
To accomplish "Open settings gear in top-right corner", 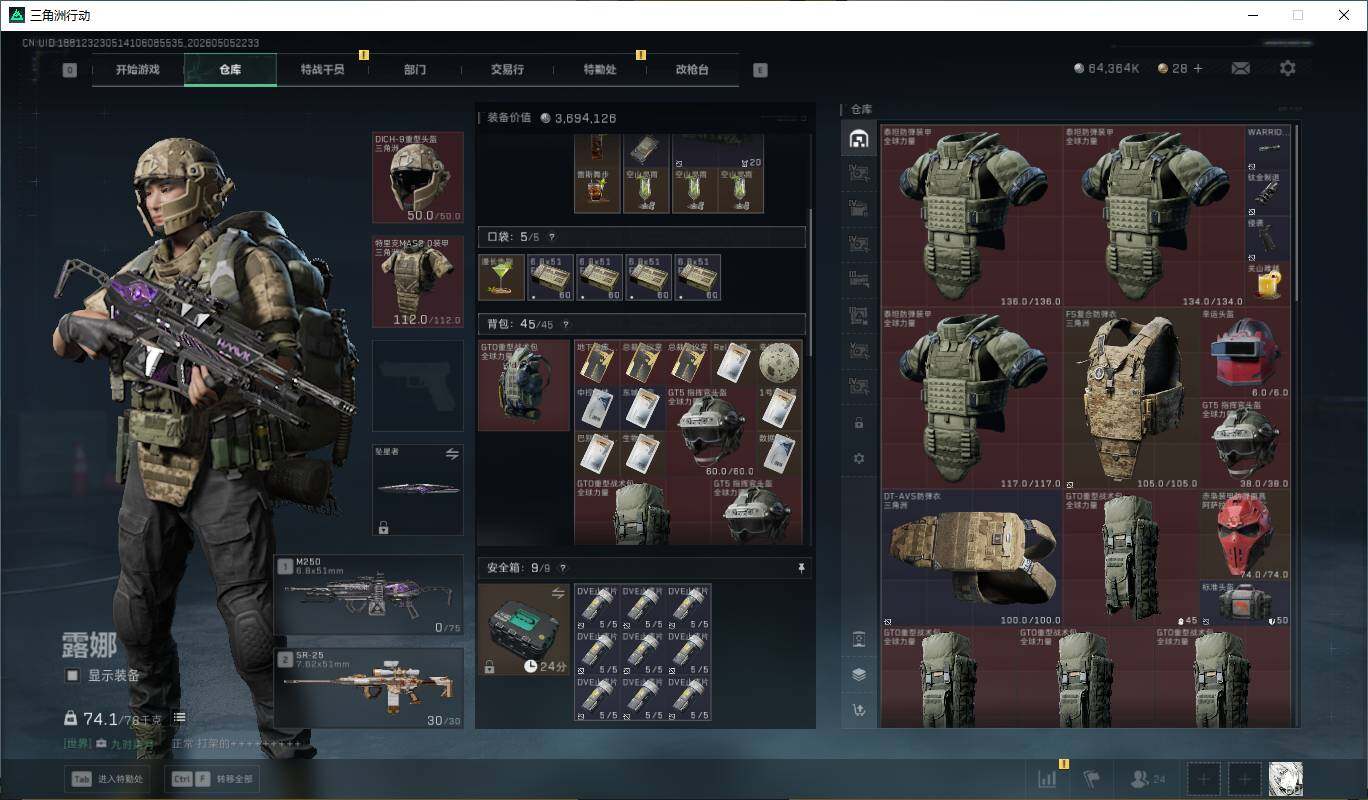I will (x=1287, y=68).
